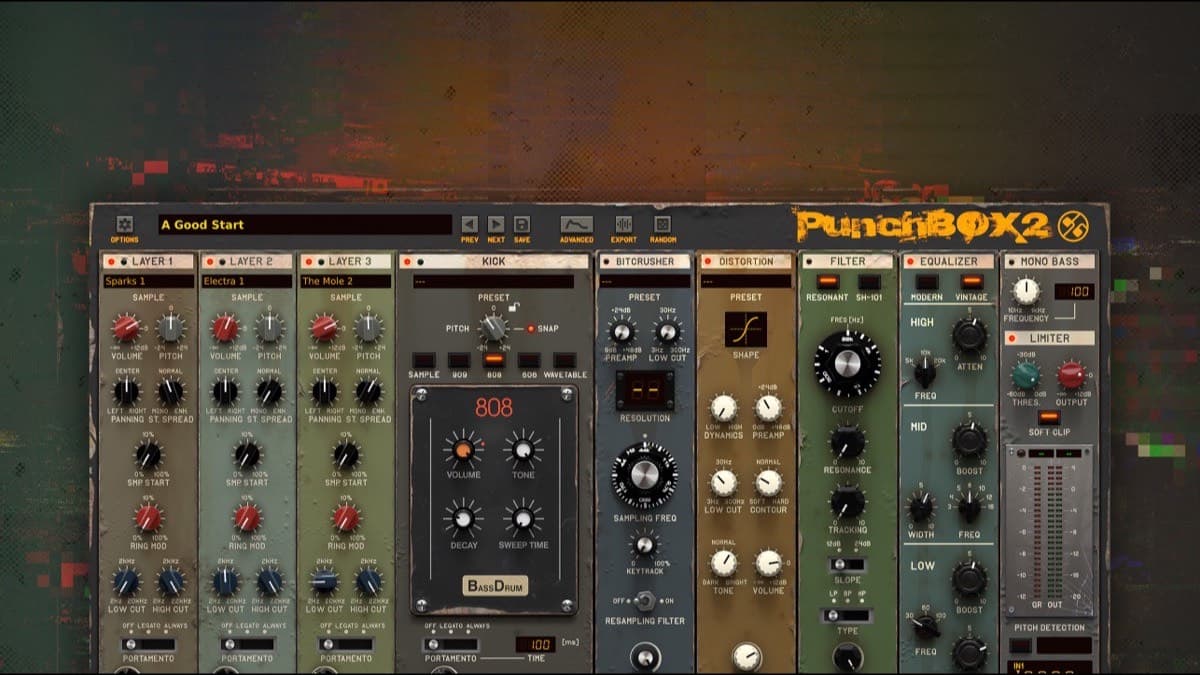The width and height of the screenshot is (1200, 675).
Task: Disable the Distortion module
Action: pyautogui.click(x=707, y=262)
